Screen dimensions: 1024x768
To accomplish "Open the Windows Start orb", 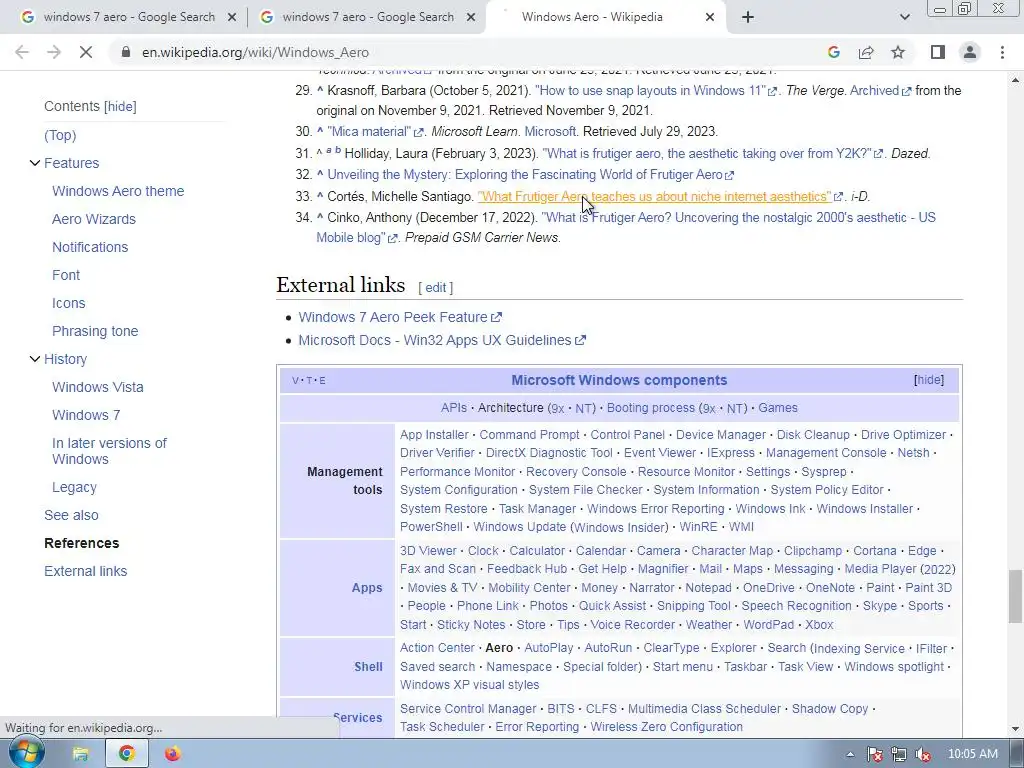I will click(x=26, y=753).
